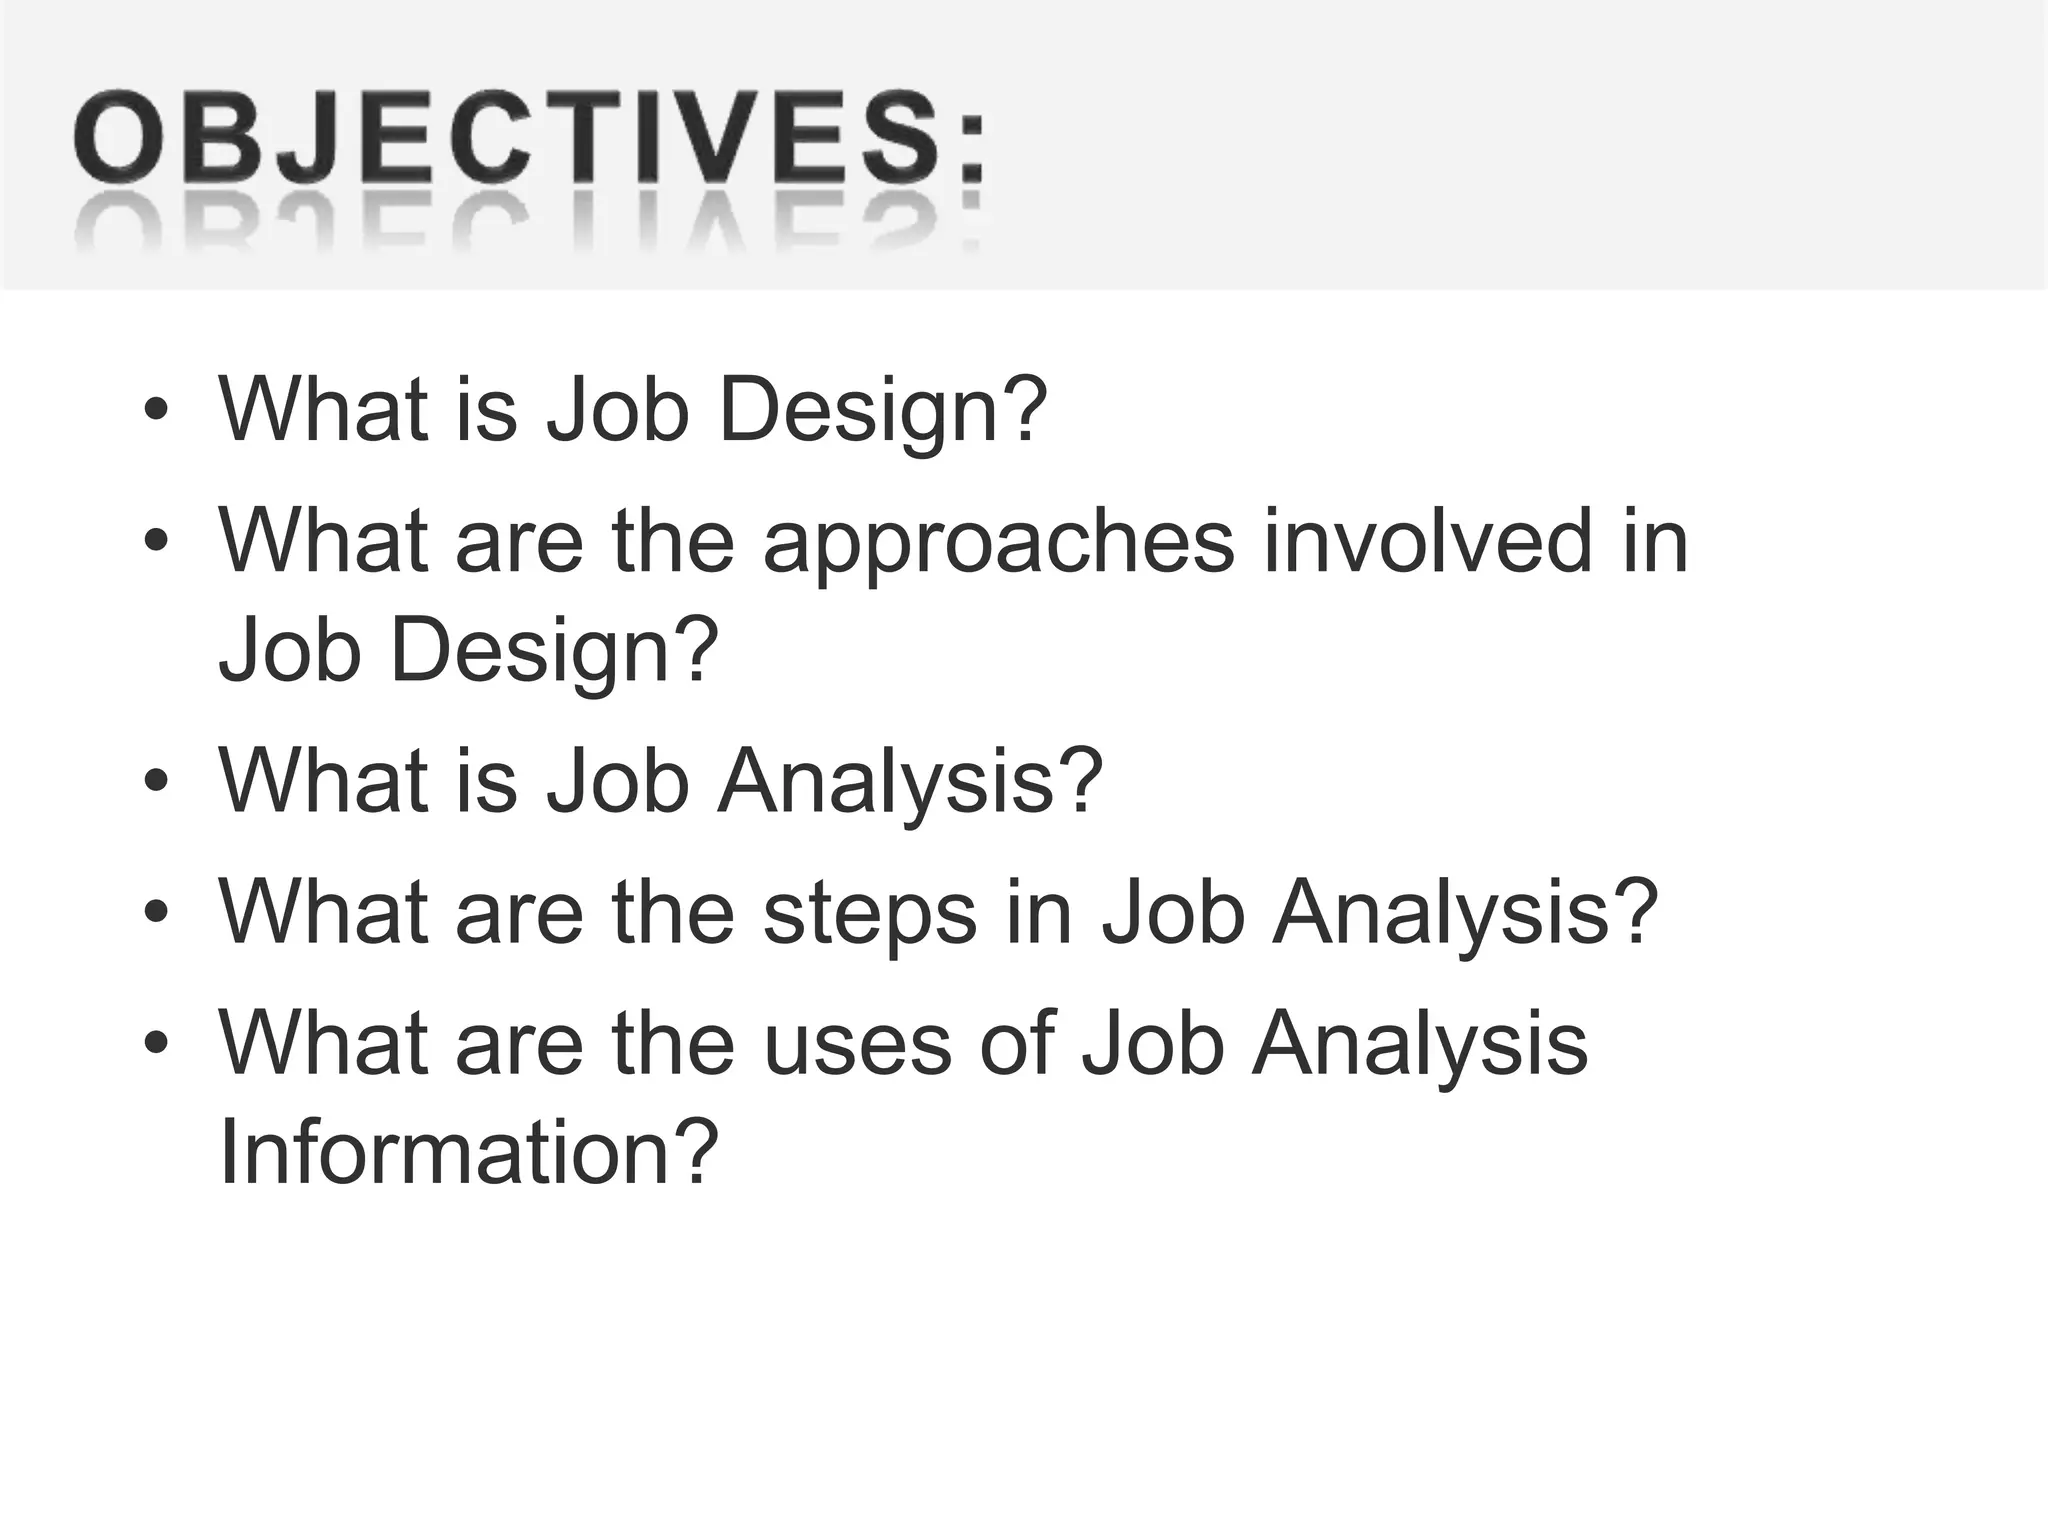Click 'What are the approaches involved in' line
The height and width of the screenshot is (1536, 2048).
[953, 543]
